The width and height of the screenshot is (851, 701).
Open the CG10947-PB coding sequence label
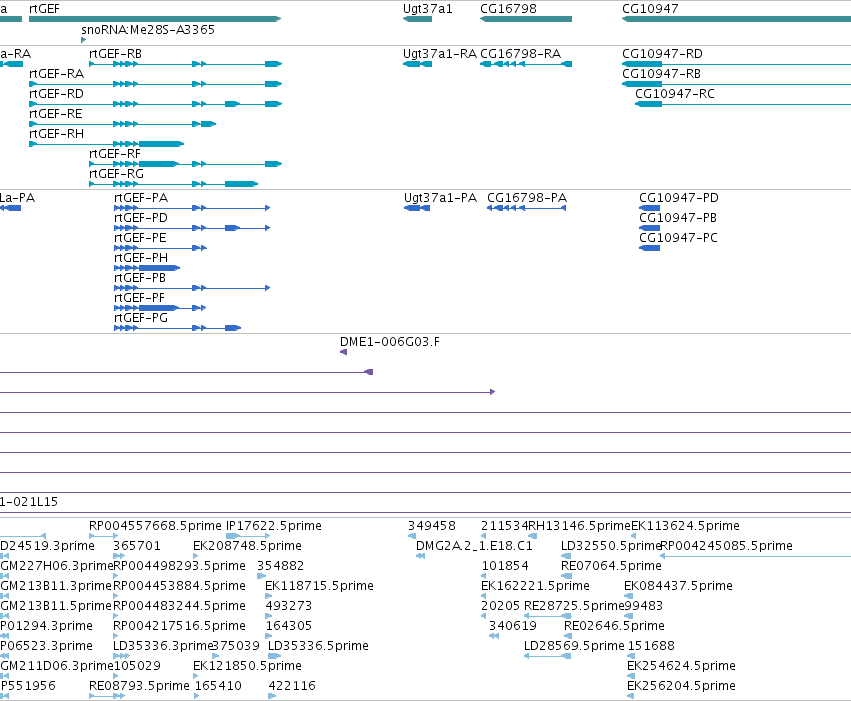(x=678, y=218)
